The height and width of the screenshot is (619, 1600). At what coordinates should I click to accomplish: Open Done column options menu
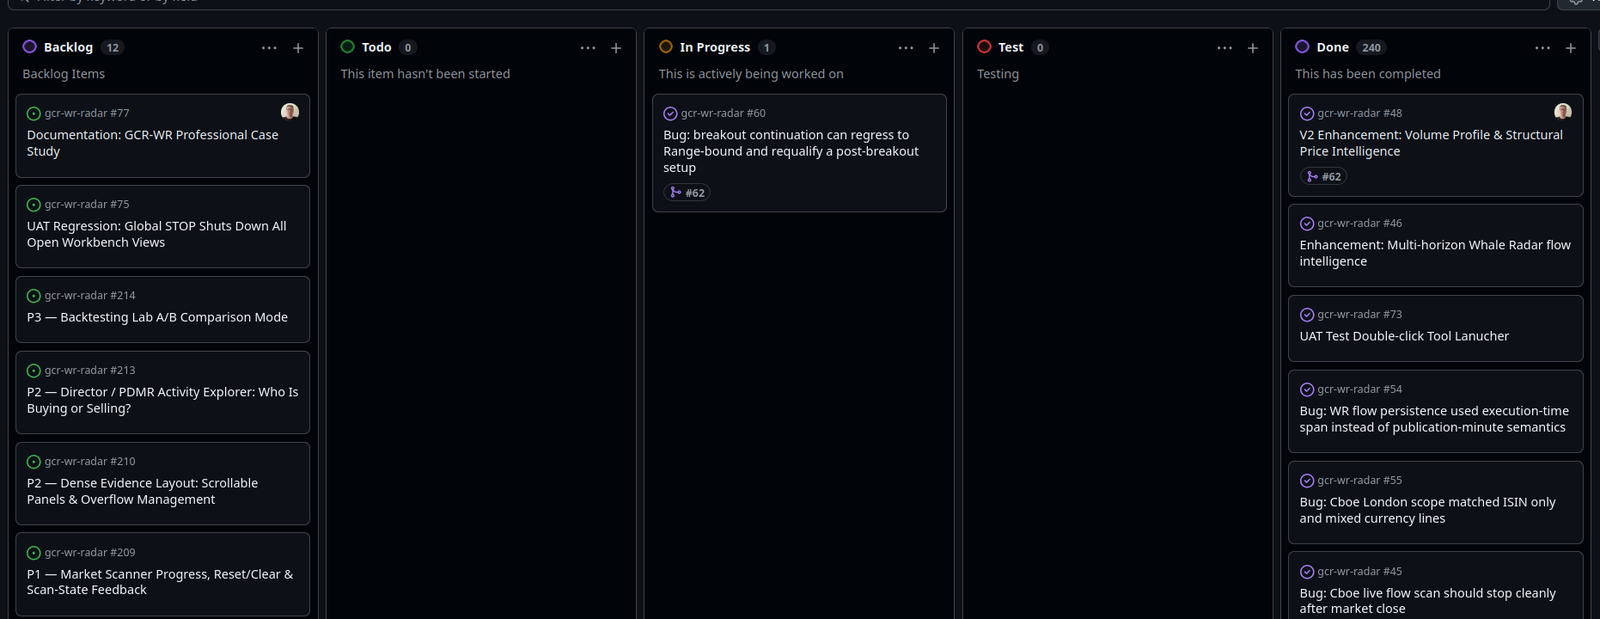1542,48
